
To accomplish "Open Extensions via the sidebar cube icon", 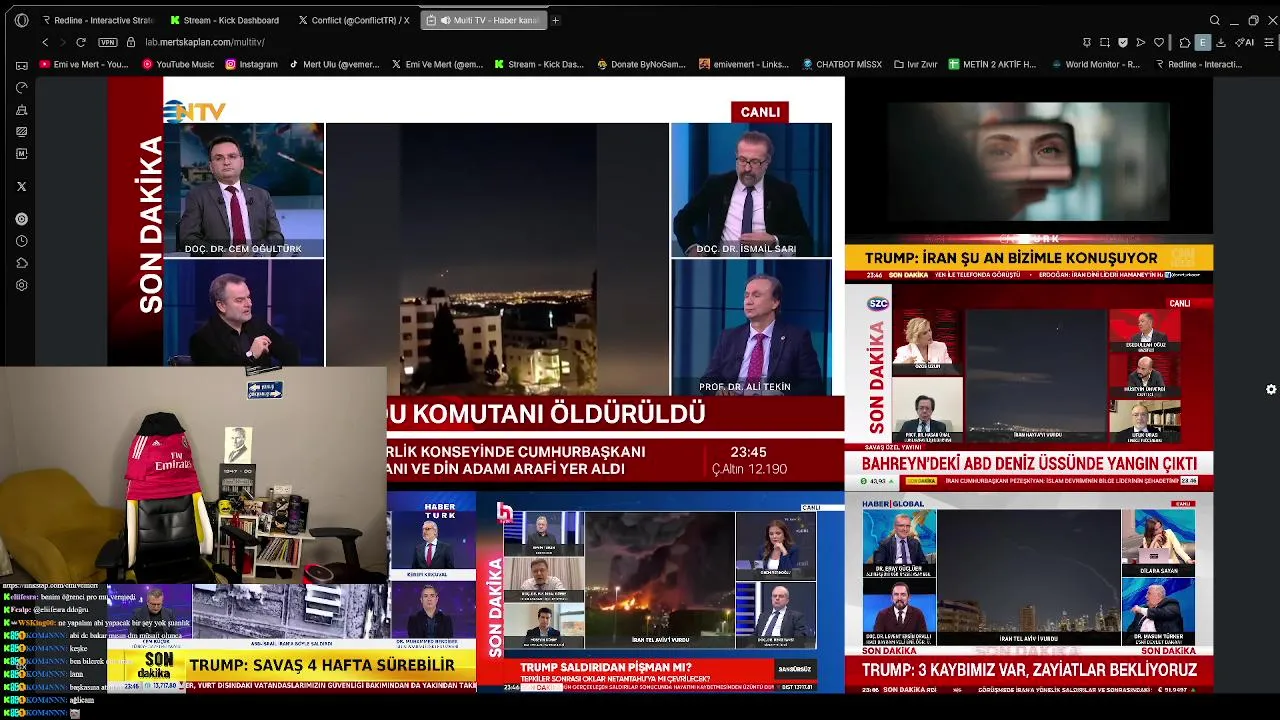I will click(22, 263).
